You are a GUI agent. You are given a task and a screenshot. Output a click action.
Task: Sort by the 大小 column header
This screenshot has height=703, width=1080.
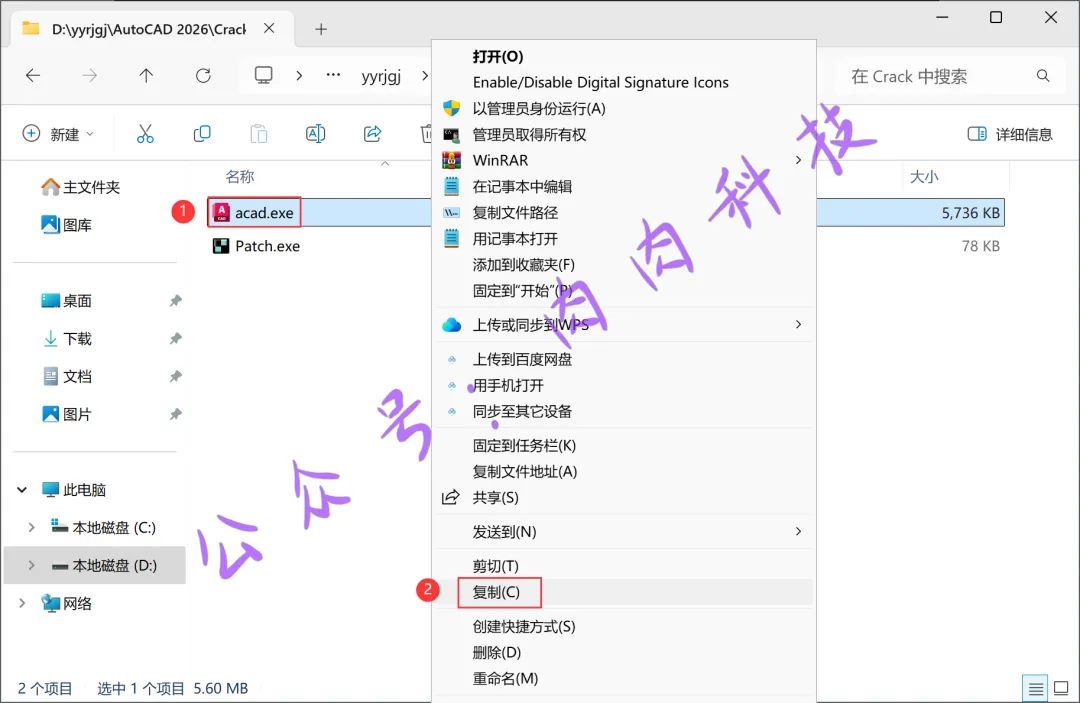pos(924,176)
